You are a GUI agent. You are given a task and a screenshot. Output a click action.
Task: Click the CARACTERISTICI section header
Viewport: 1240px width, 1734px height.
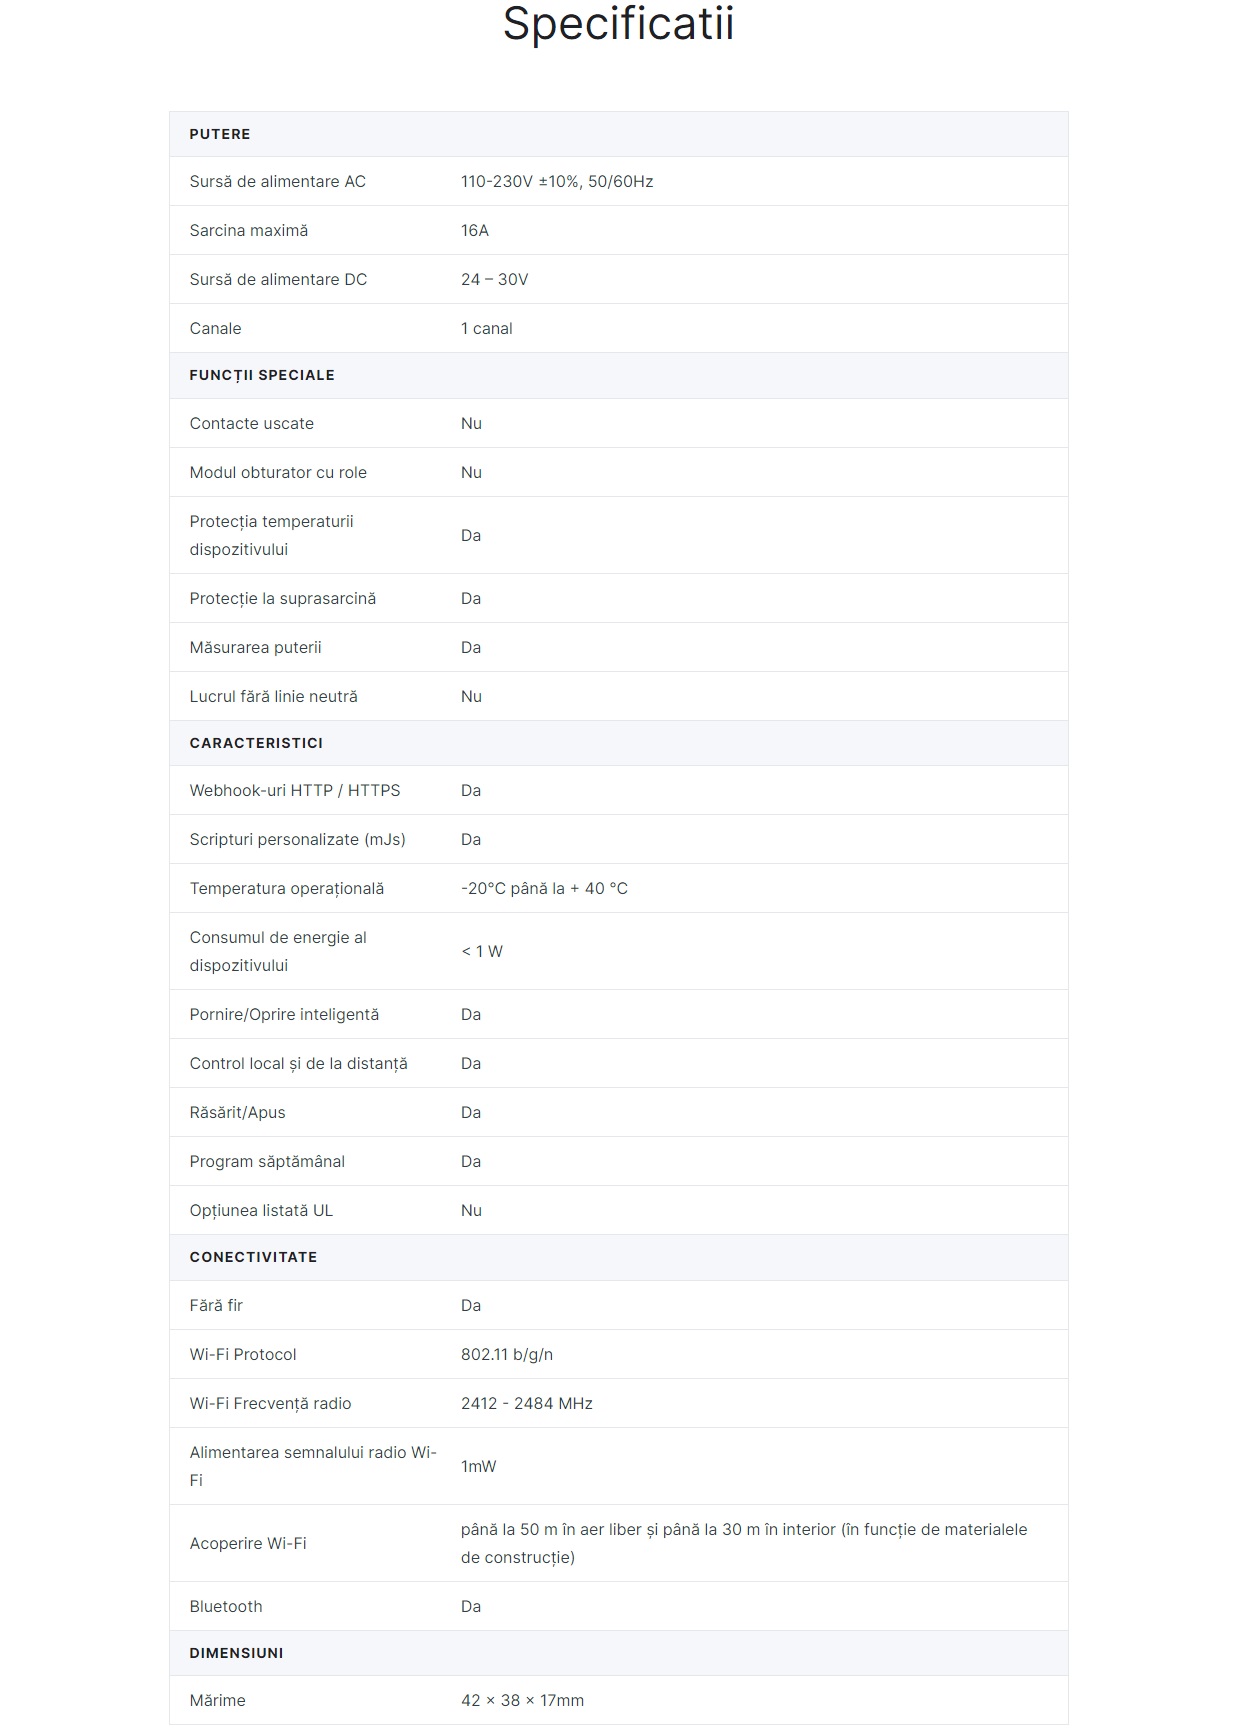[x=256, y=743]
